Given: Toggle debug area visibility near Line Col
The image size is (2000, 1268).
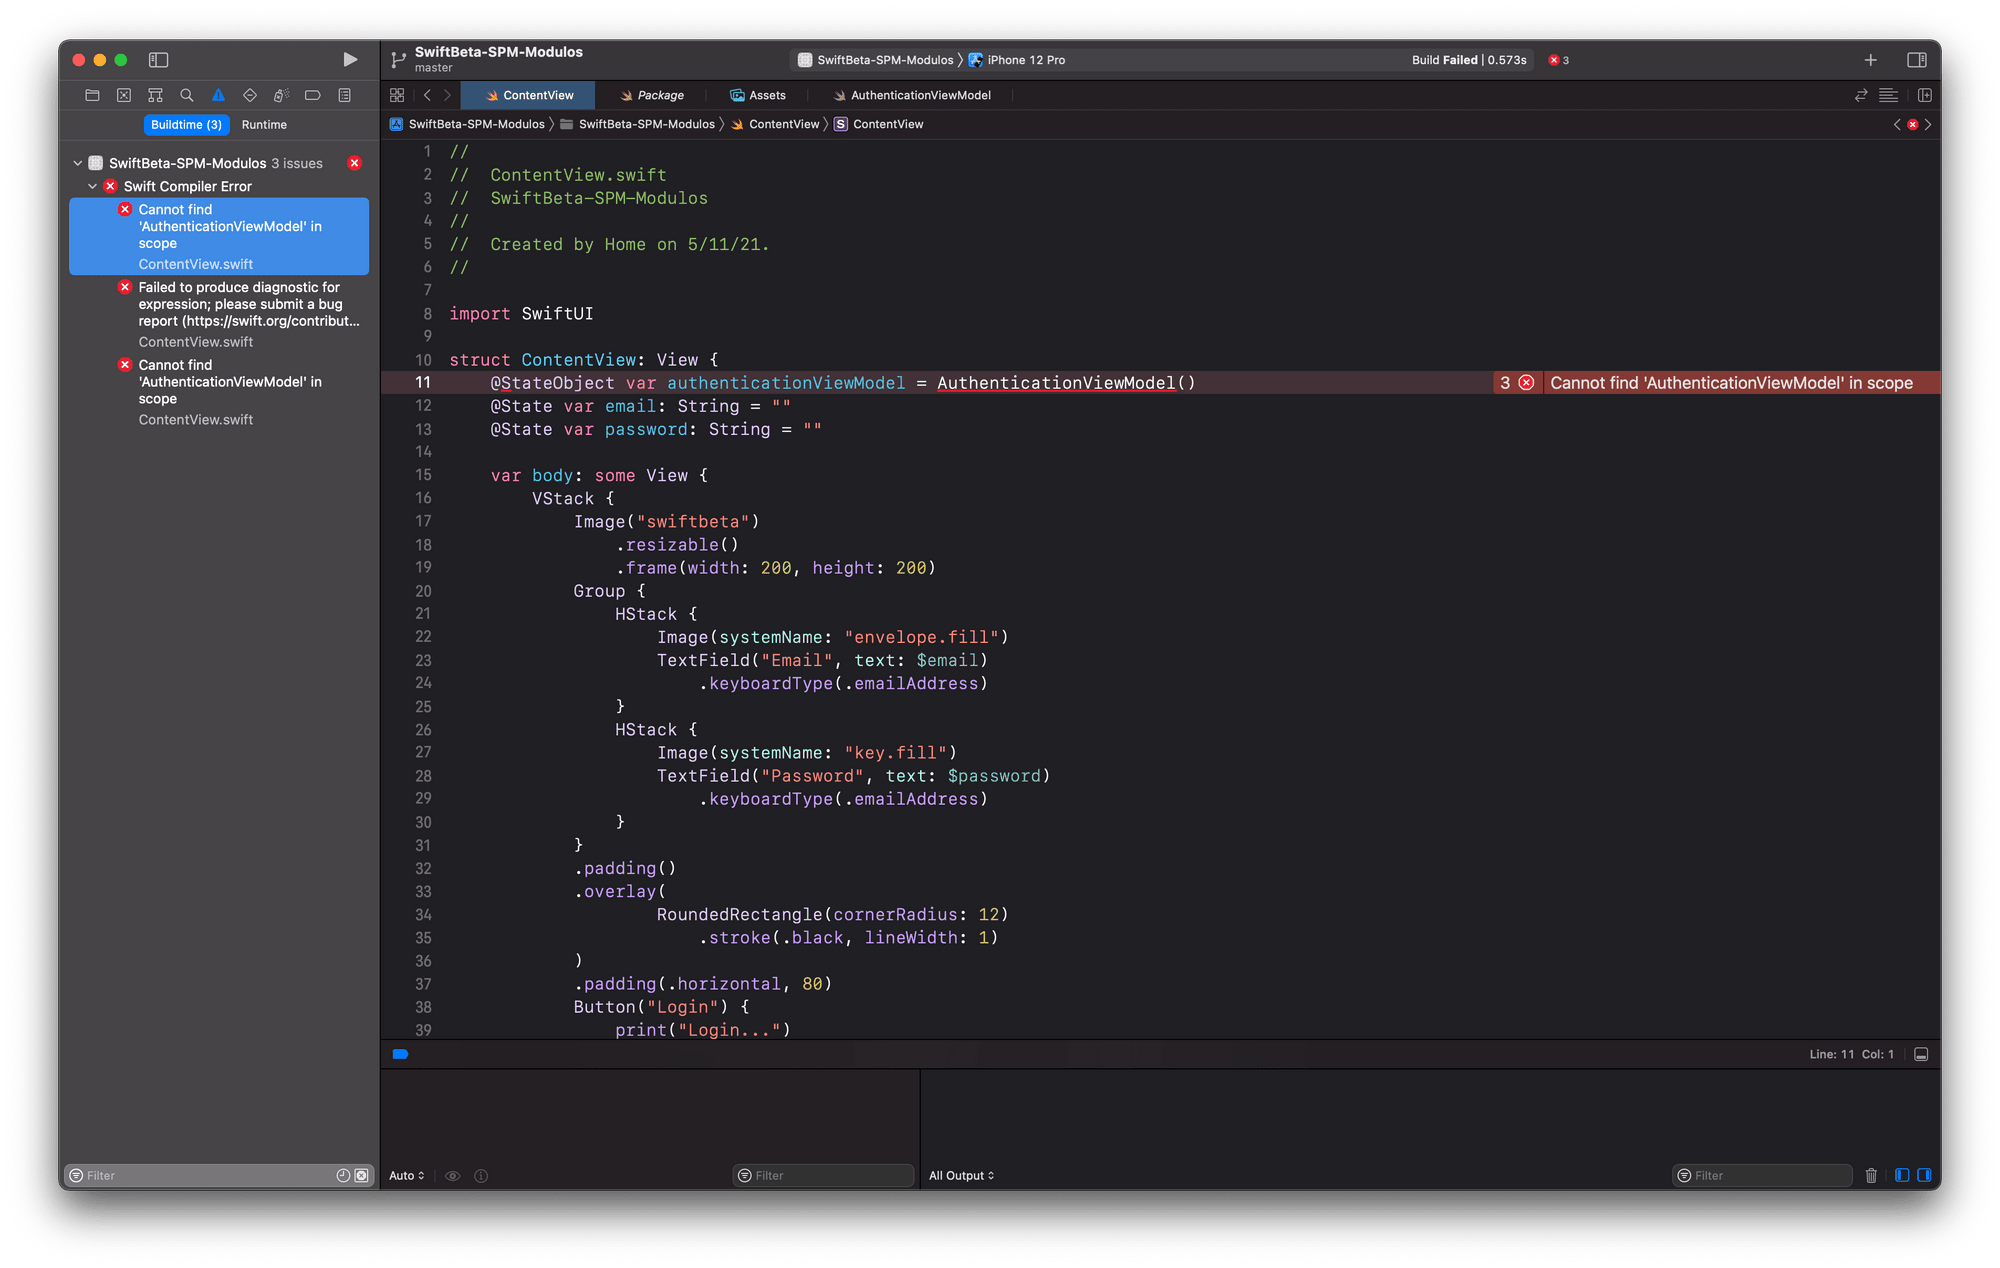Looking at the screenshot, I should point(1921,1054).
